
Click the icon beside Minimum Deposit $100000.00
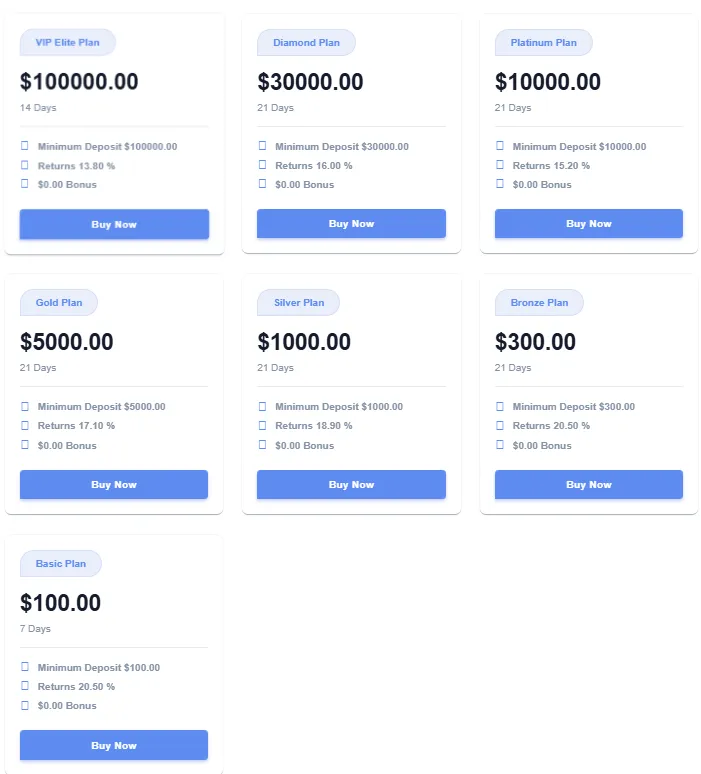click(x=25, y=146)
